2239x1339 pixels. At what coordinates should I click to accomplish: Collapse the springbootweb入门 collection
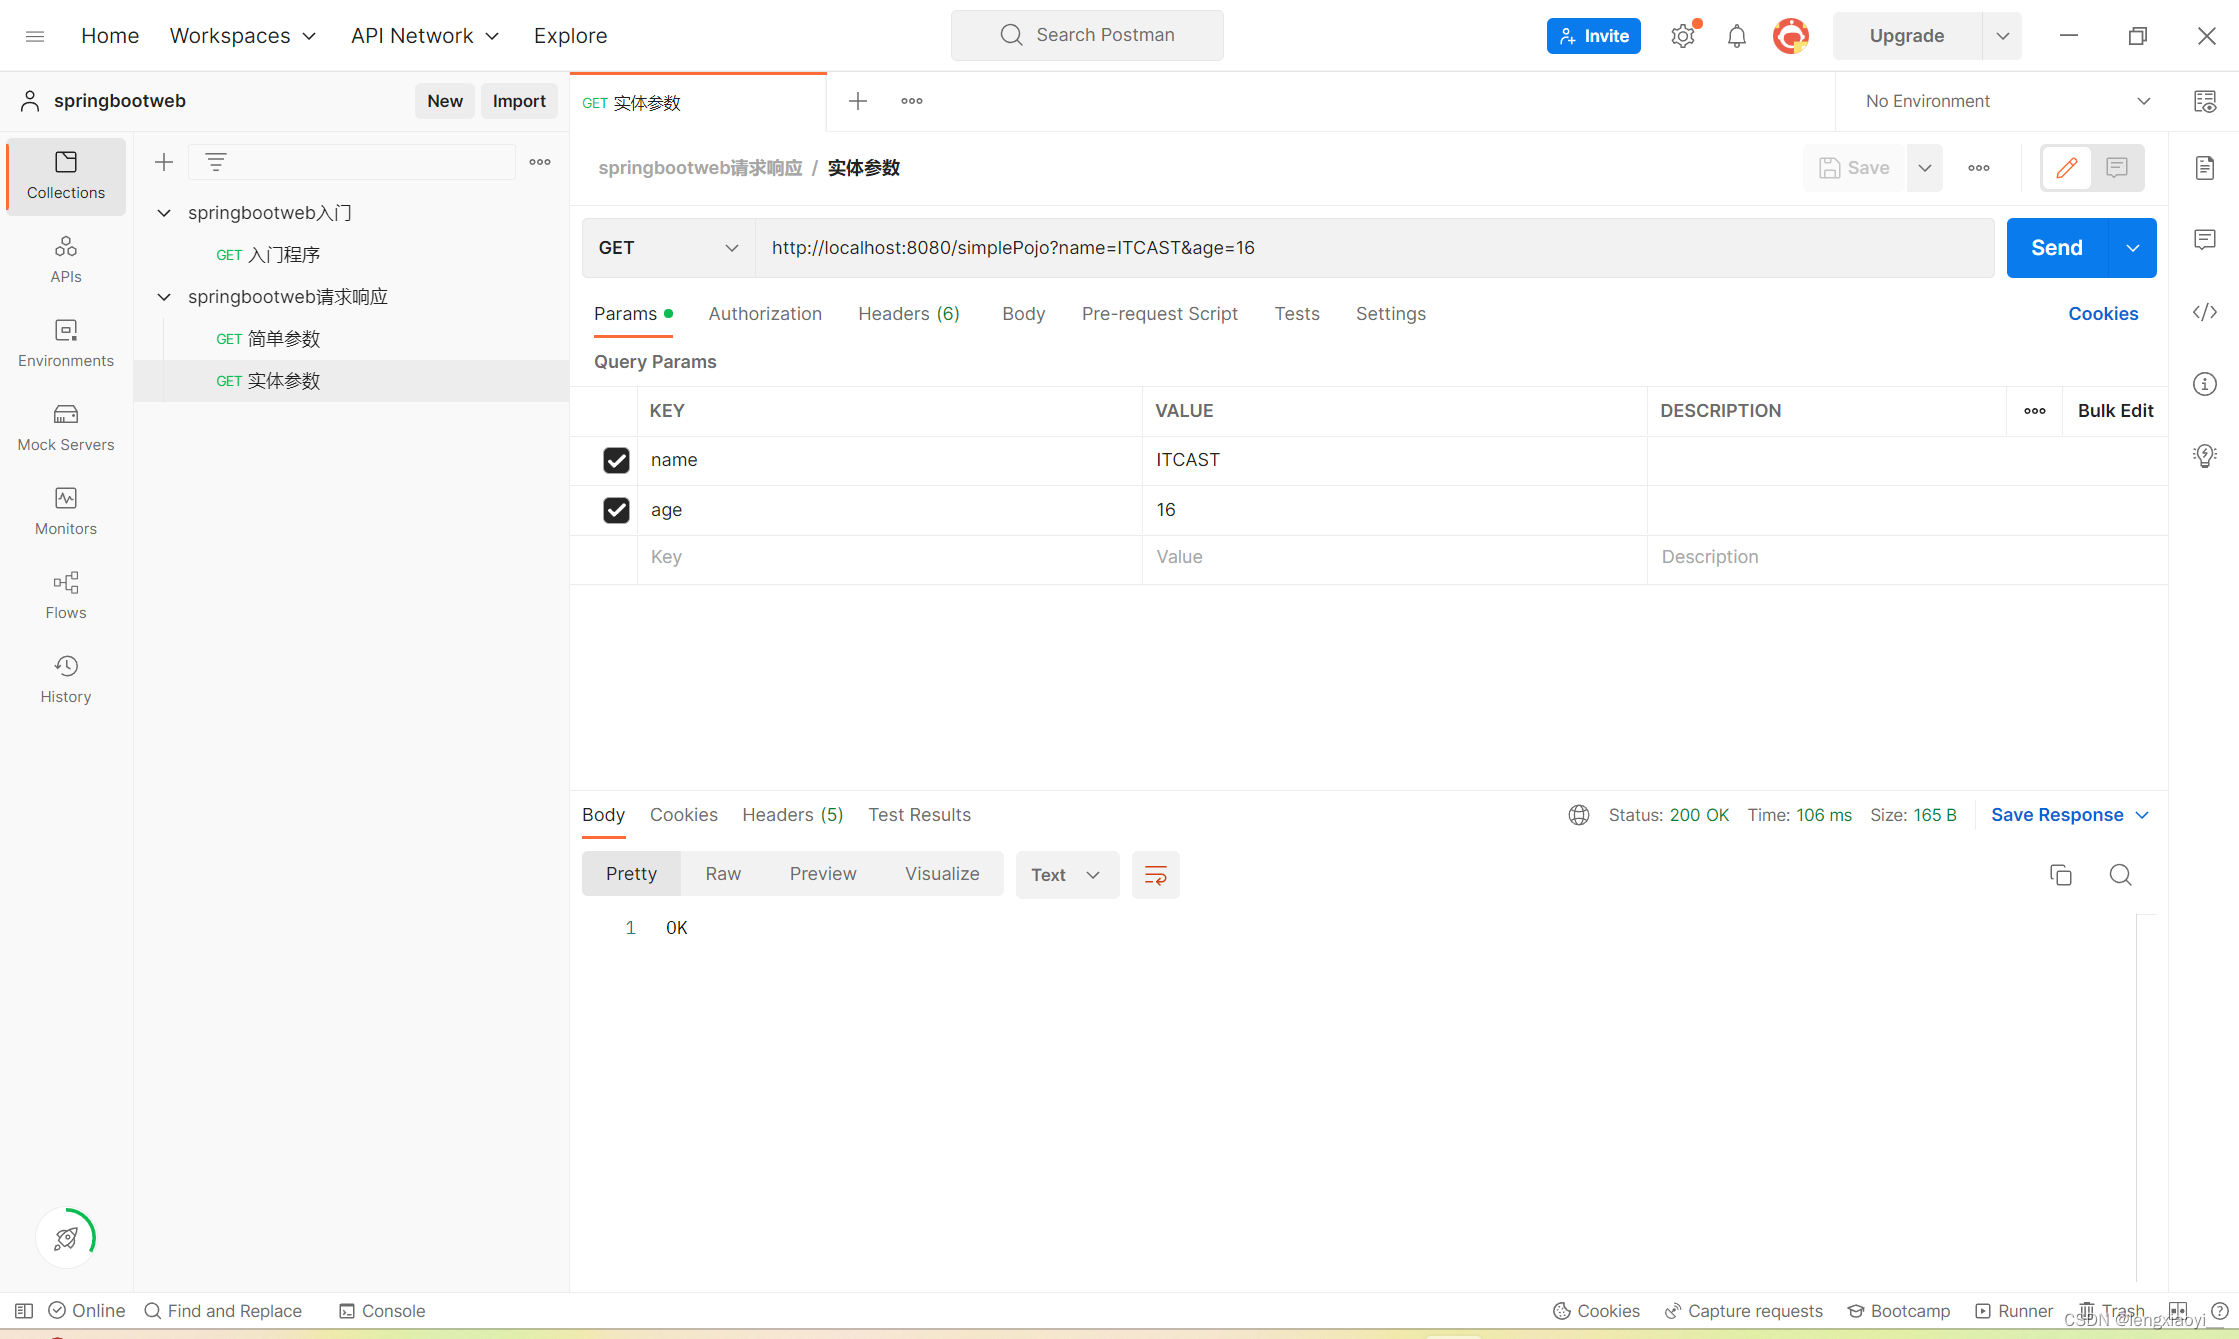[x=164, y=213]
